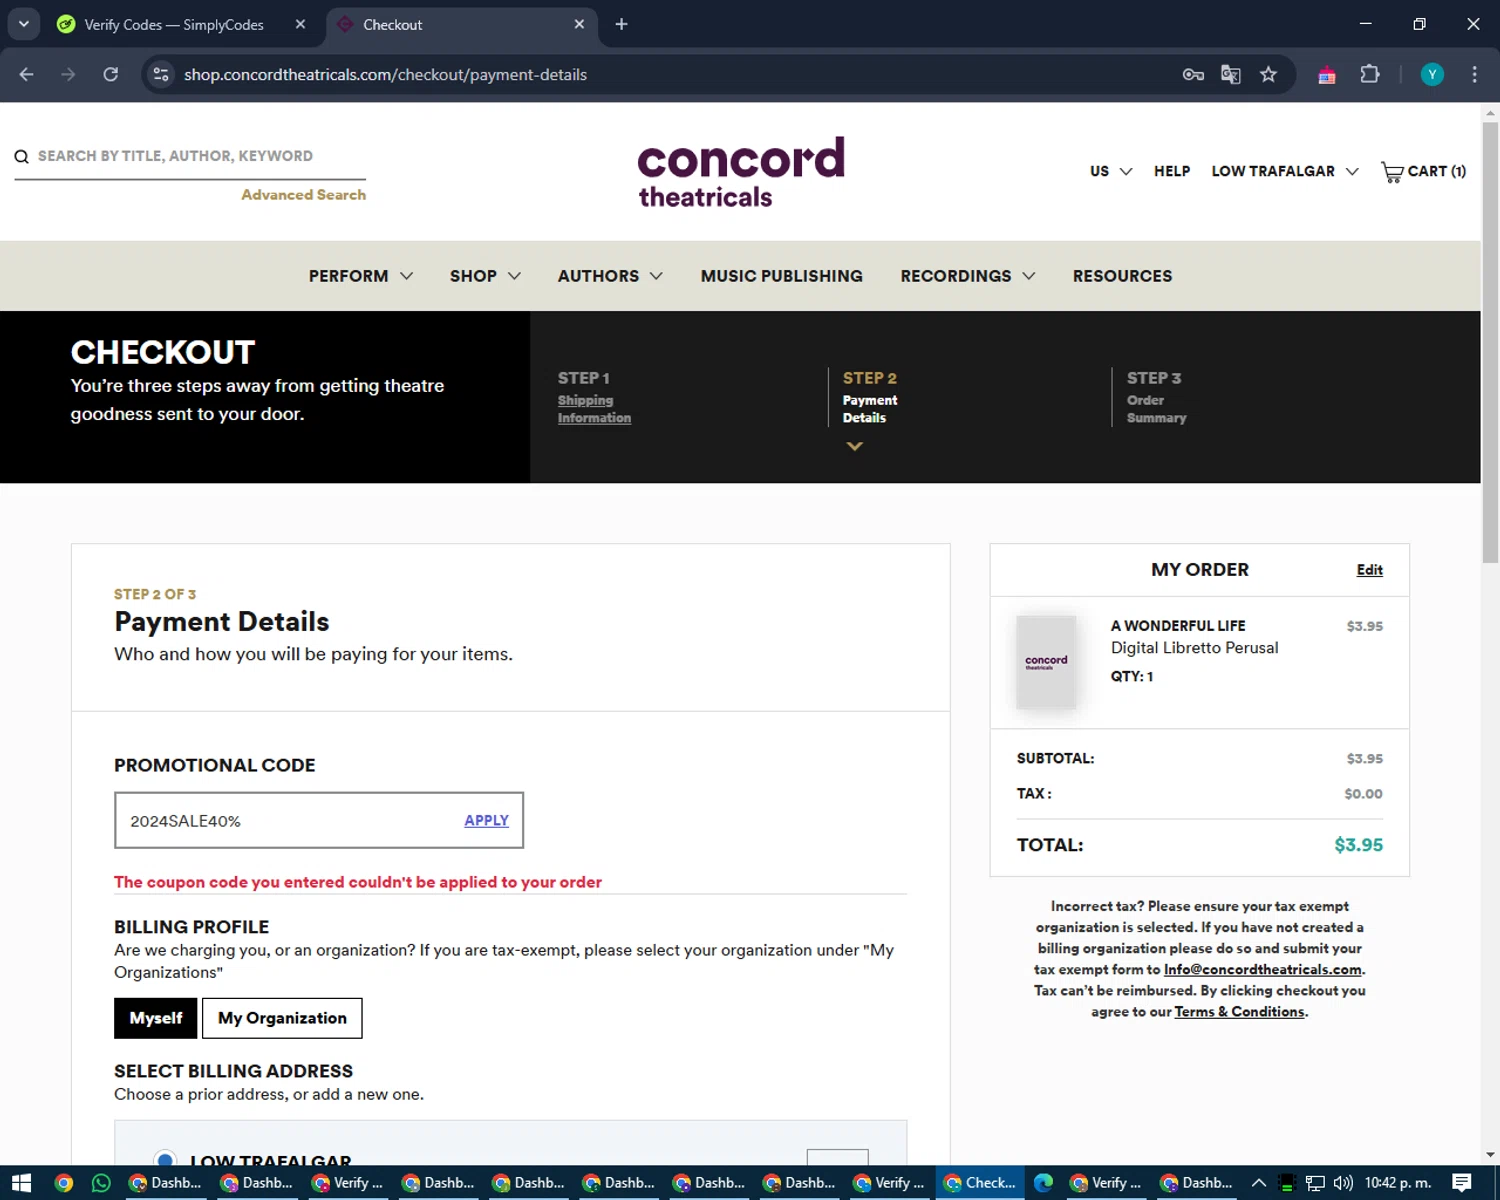1500x1200 pixels.
Task: Open the Chrome profile avatar Y
Action: [x=1432, y=74]
